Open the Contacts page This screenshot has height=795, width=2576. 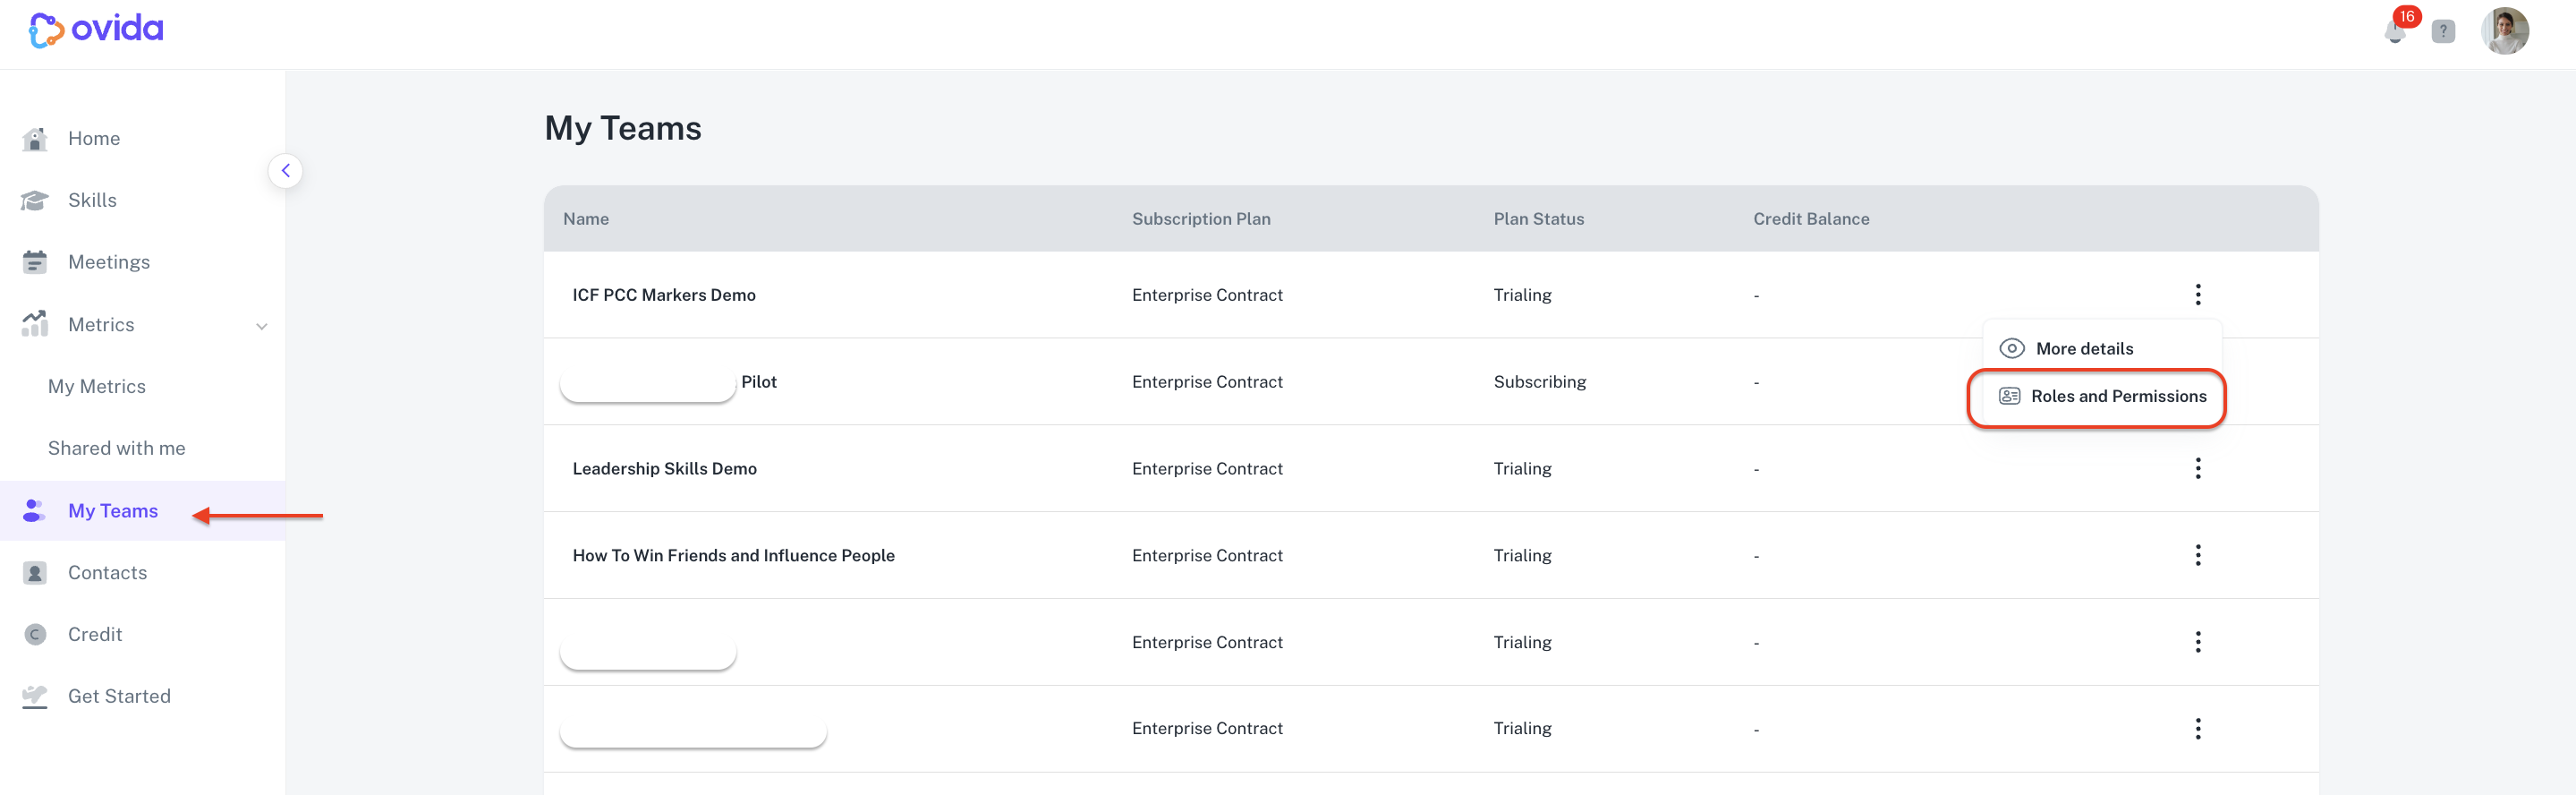(107, 573)
